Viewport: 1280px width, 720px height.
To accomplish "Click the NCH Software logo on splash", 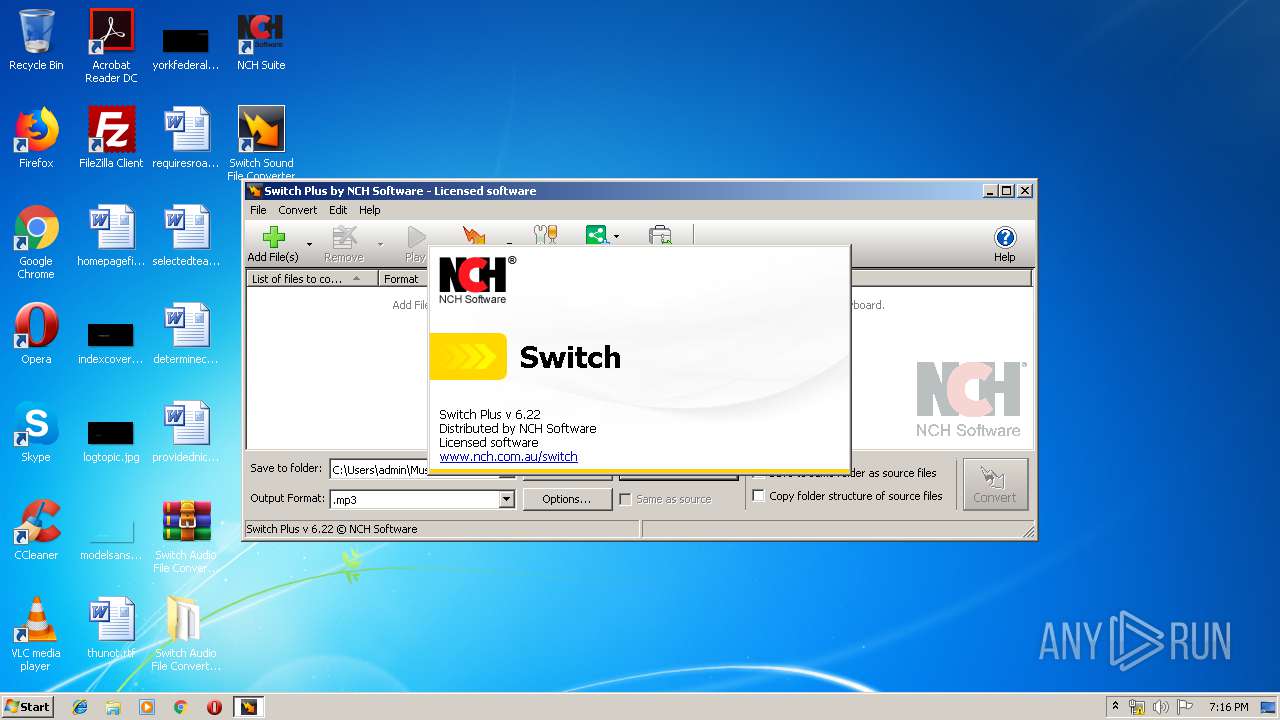I will click(478, 280).
